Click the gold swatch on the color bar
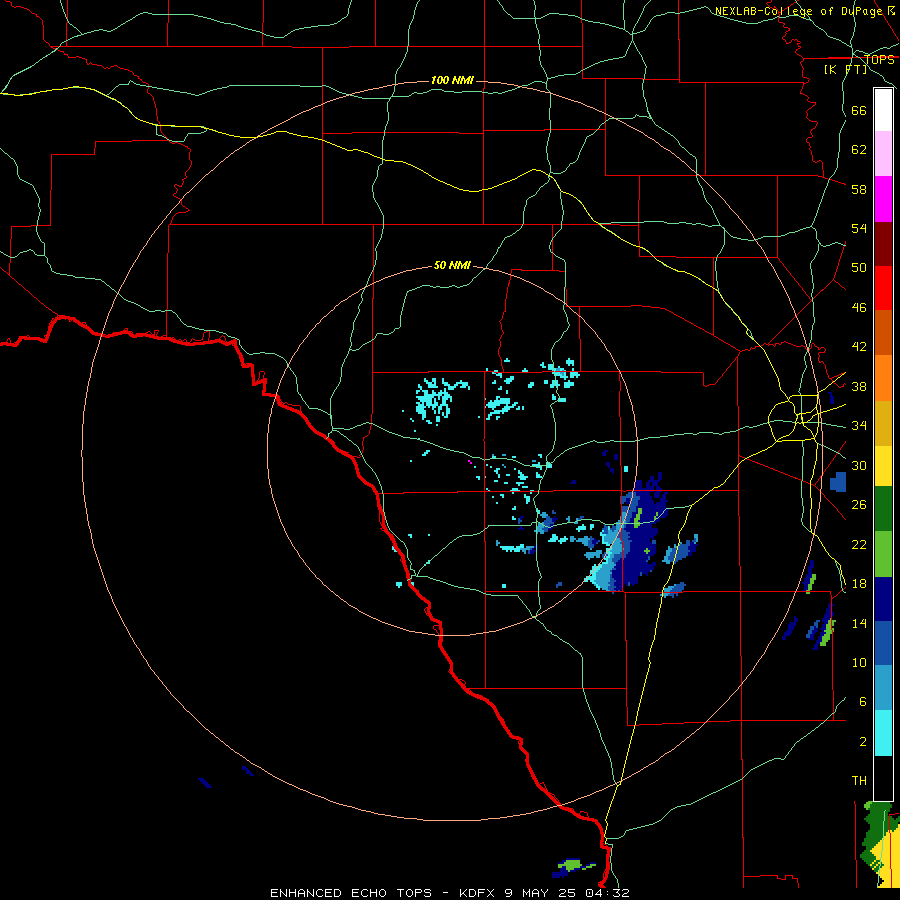 tap(883, 423)
